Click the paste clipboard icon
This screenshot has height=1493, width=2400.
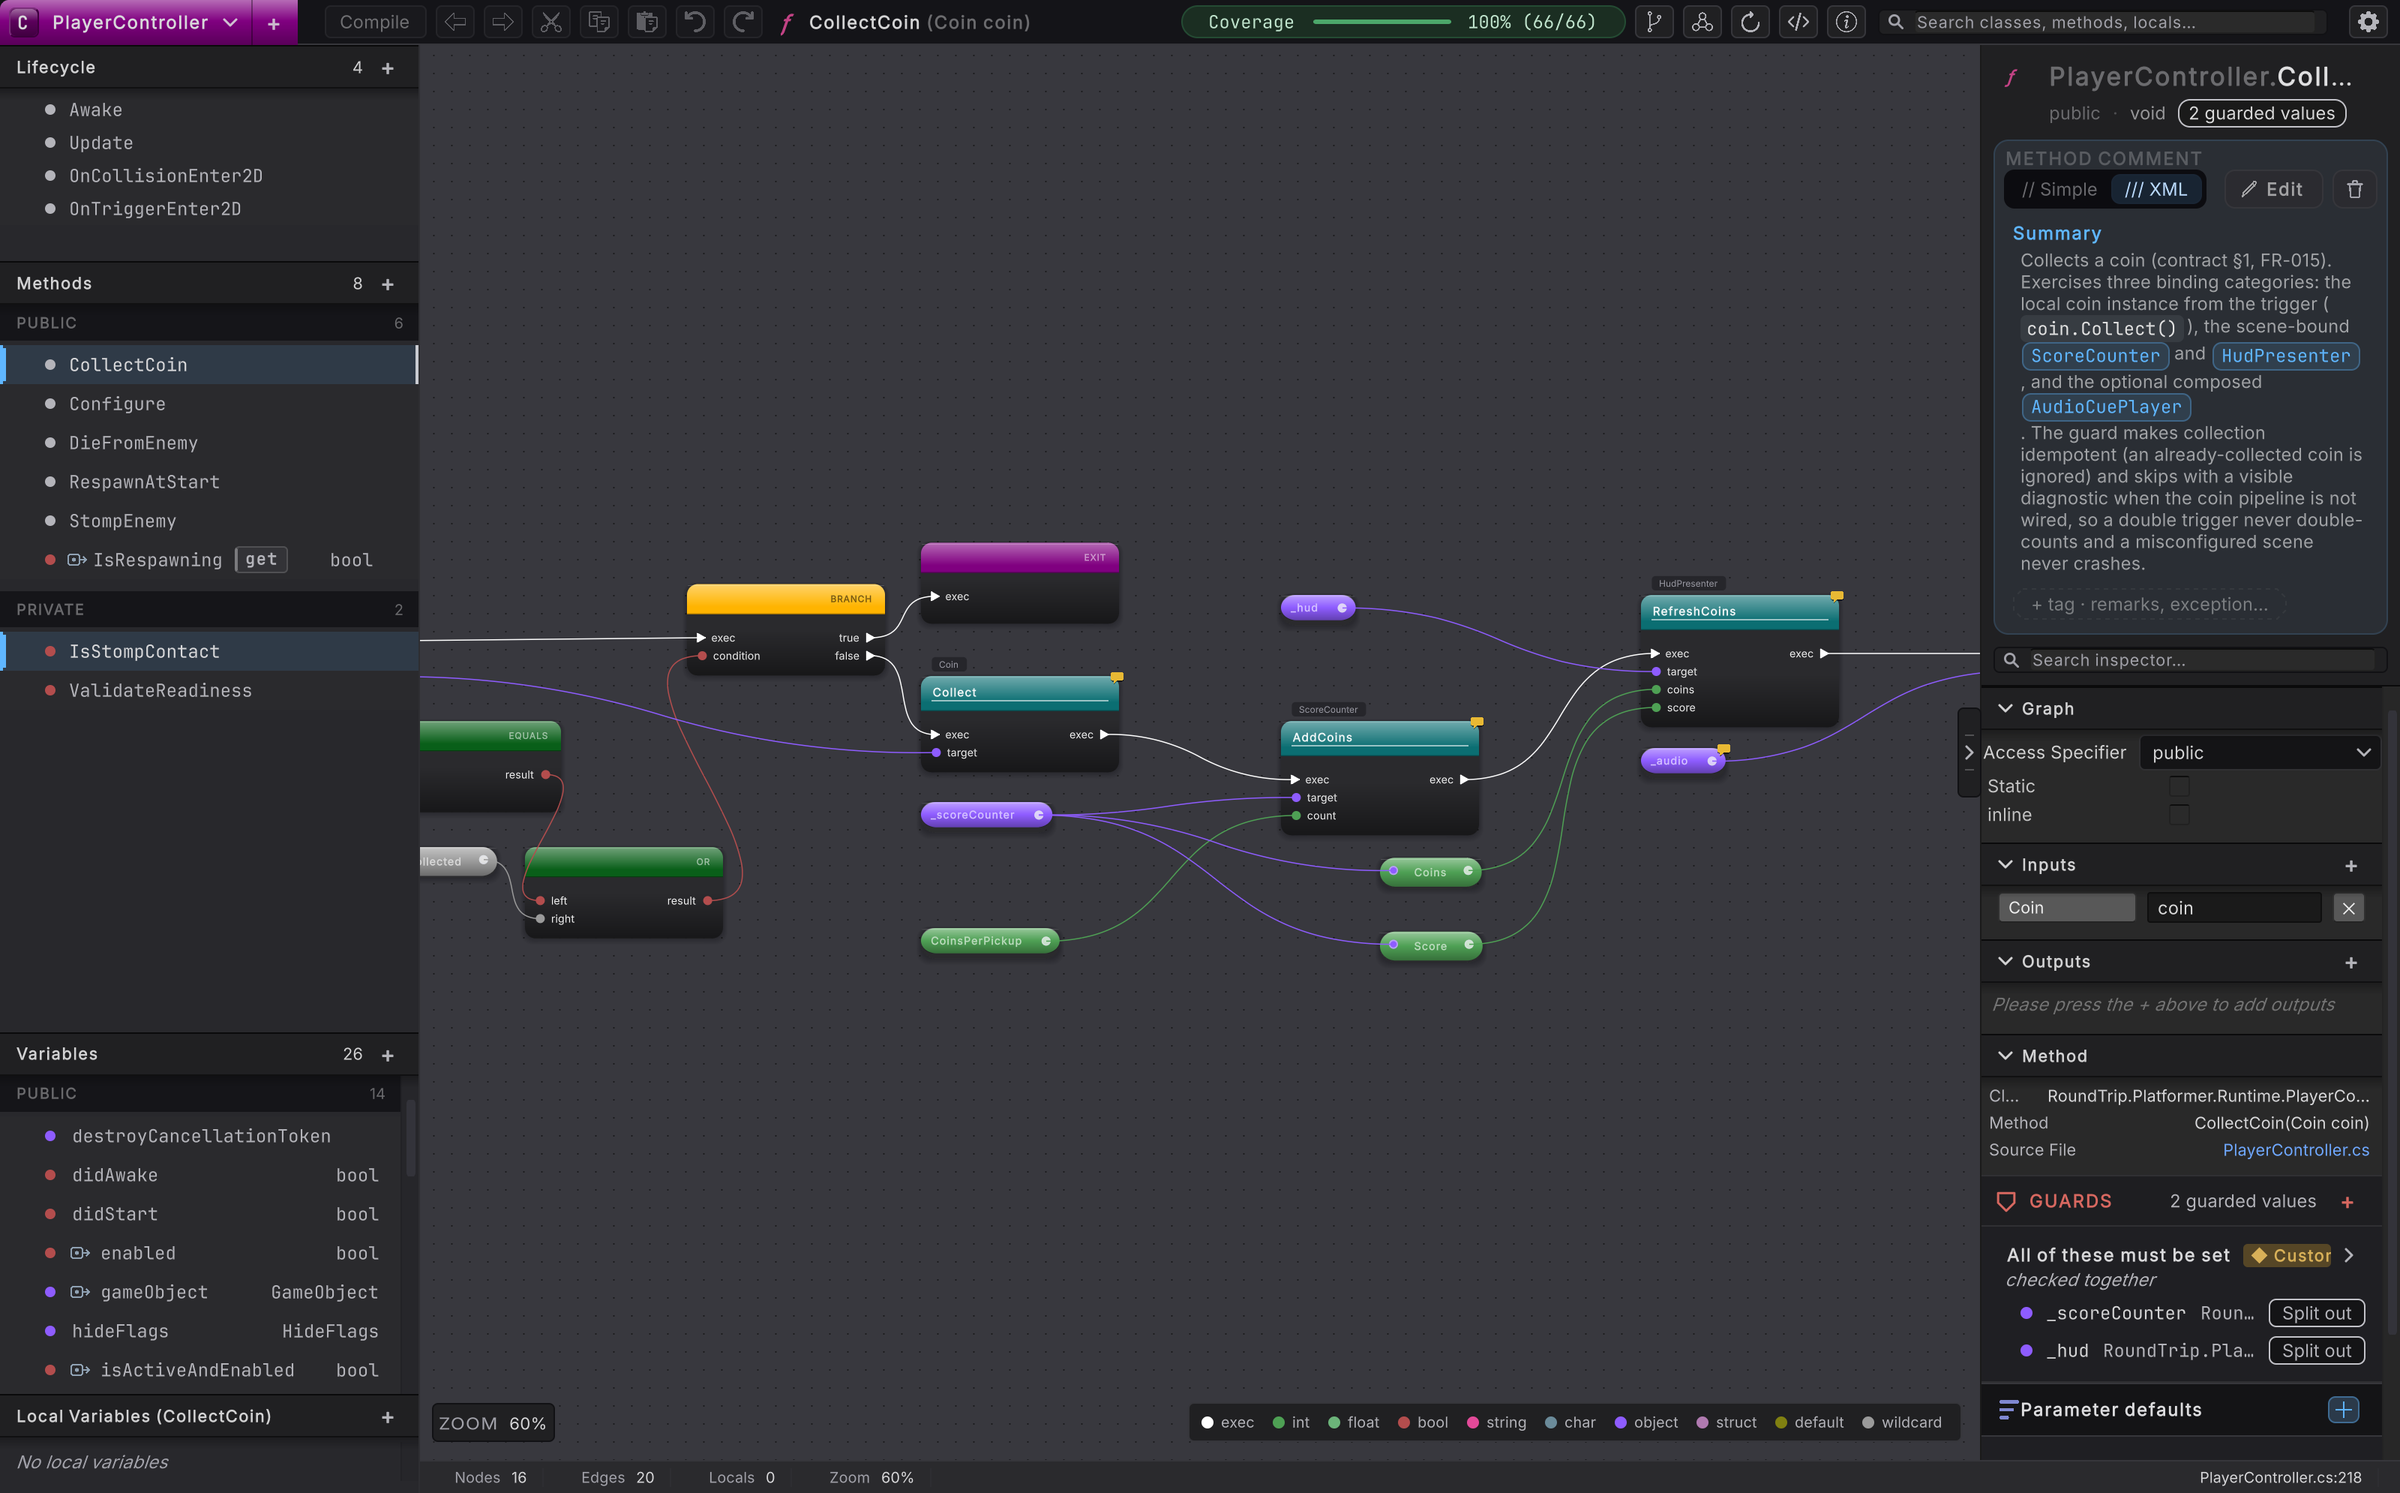[647, 22]
